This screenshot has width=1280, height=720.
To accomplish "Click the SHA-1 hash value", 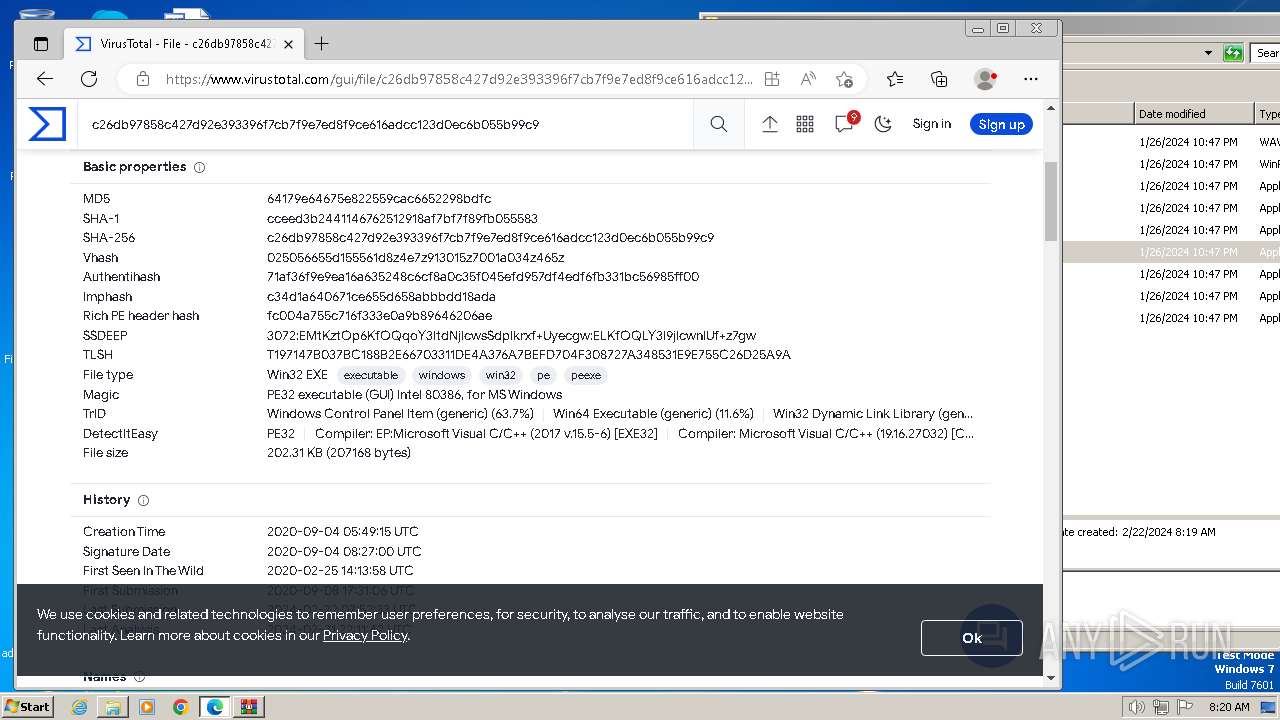I will [402, 218].
